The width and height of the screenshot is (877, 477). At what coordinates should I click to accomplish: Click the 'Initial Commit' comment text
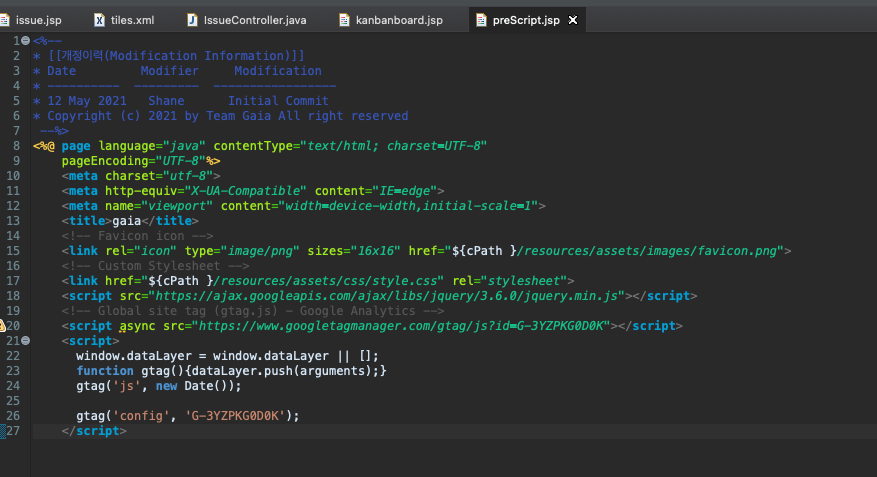tap(278, 101)
